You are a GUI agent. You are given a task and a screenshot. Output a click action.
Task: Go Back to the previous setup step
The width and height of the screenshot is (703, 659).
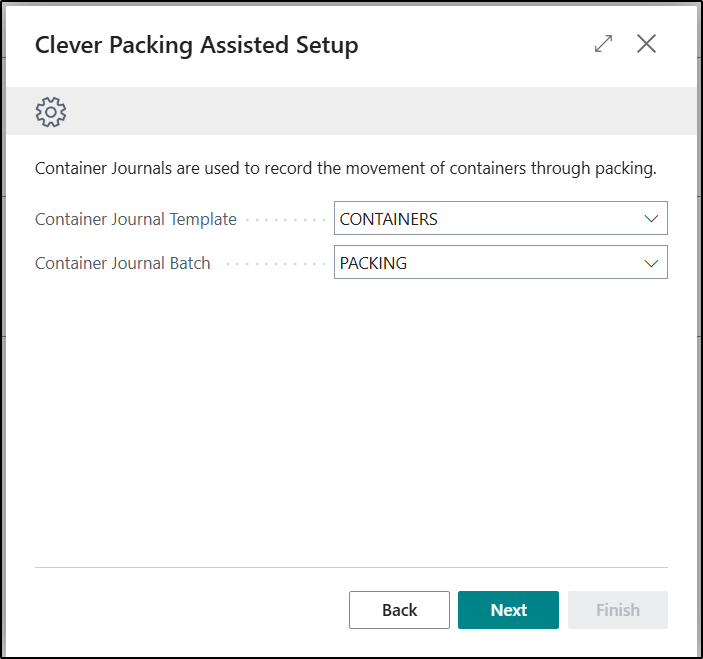(x=399, y=610)
